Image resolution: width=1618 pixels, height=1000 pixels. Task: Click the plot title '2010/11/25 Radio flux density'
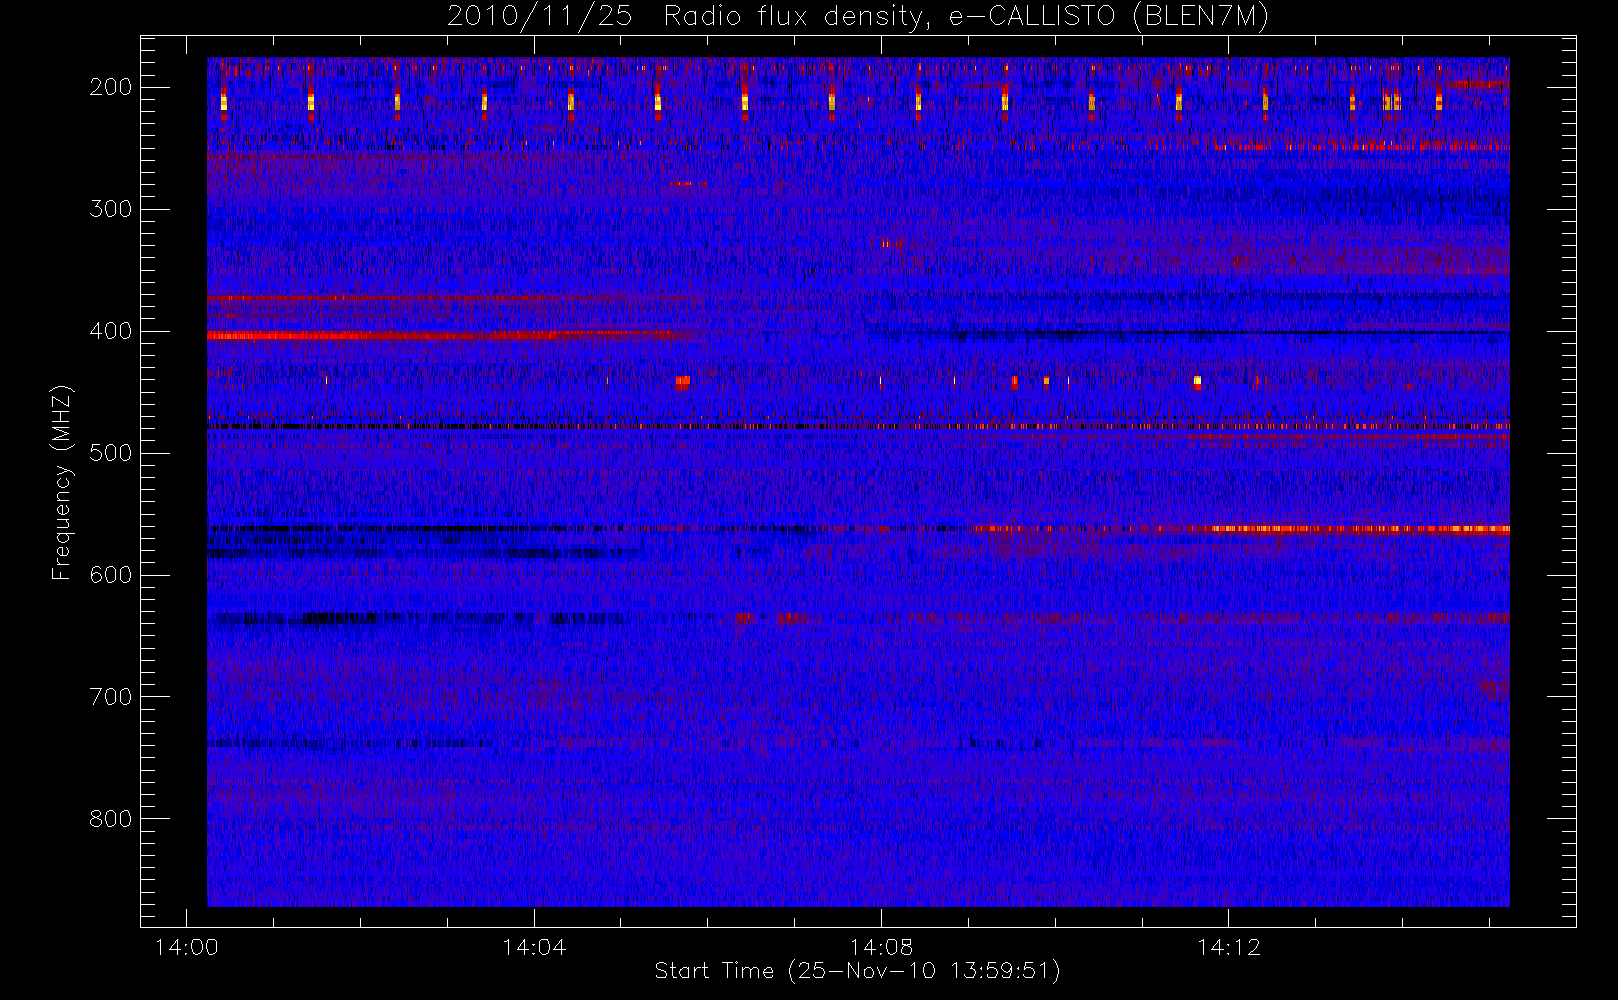857,16
